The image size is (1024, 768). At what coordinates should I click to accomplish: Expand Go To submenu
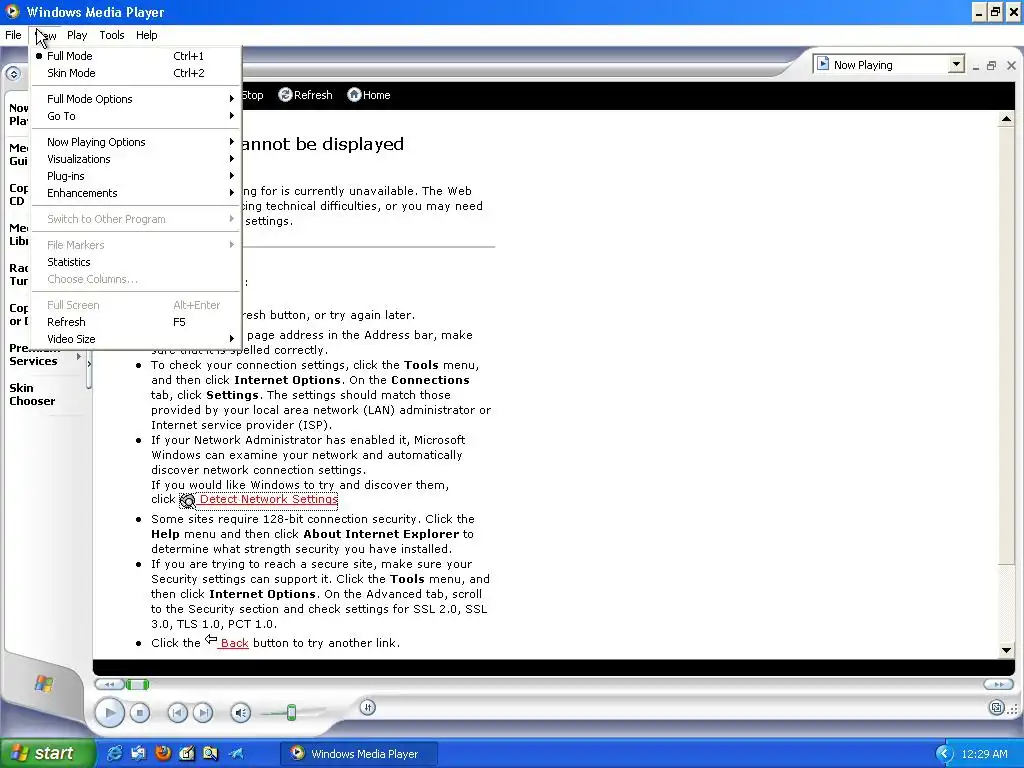(x=136, y=116)
